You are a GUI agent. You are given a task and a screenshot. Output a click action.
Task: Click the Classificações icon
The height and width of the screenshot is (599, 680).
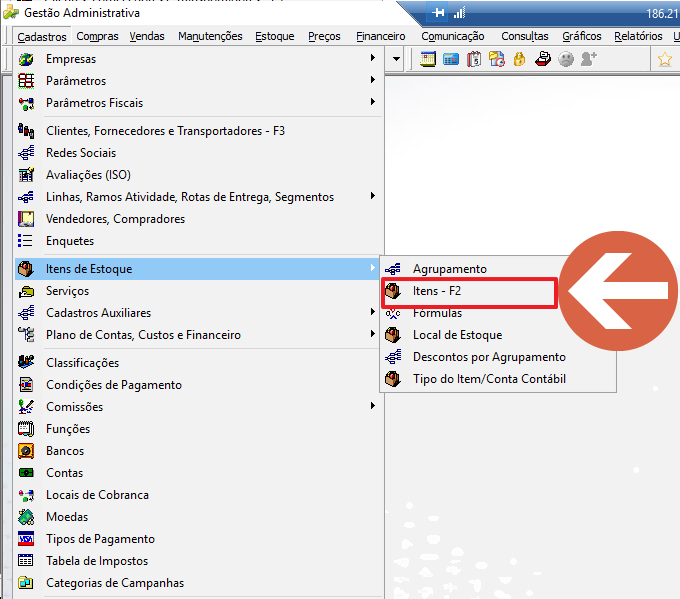pos(26,363)
